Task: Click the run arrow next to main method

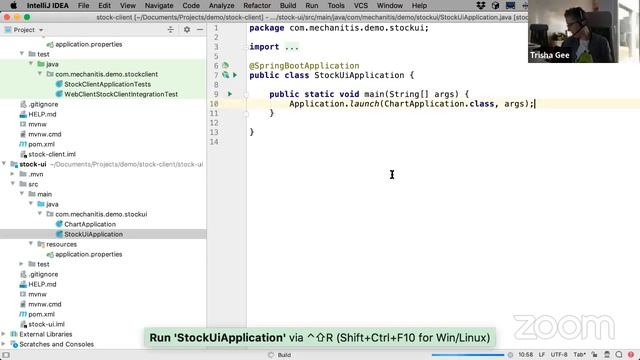Action: point(230,94)
